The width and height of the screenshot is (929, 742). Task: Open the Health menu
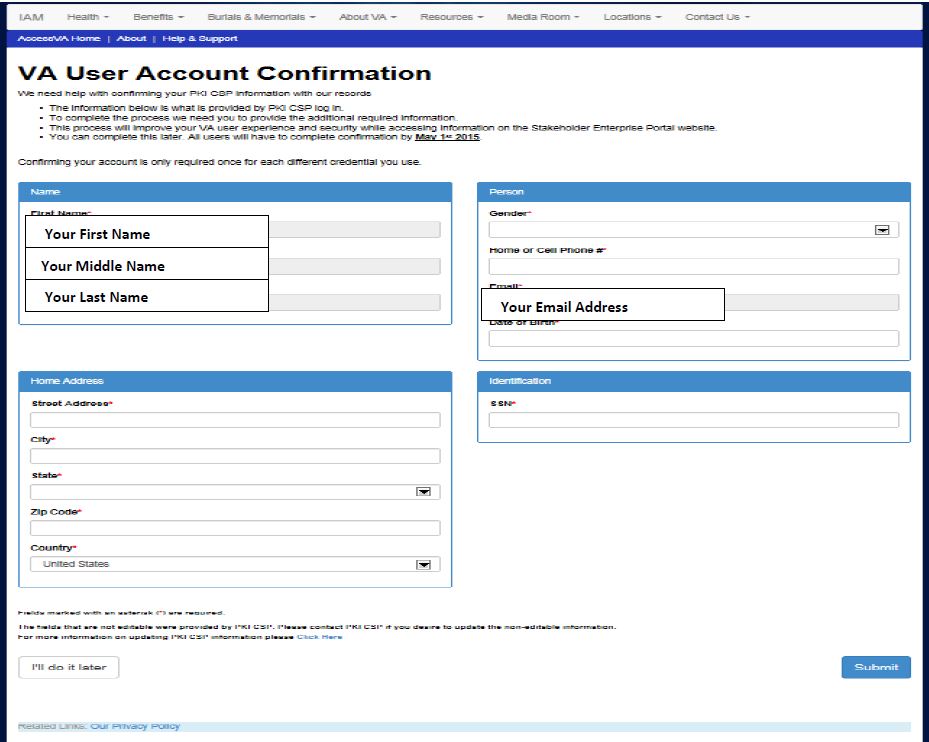click(x=88, y=17)
